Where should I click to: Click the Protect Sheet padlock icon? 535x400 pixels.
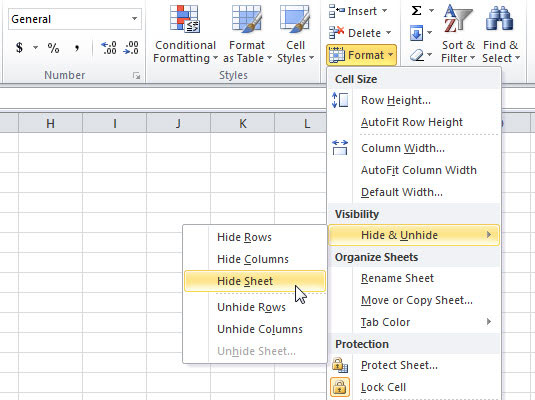[x=340, y=365]
